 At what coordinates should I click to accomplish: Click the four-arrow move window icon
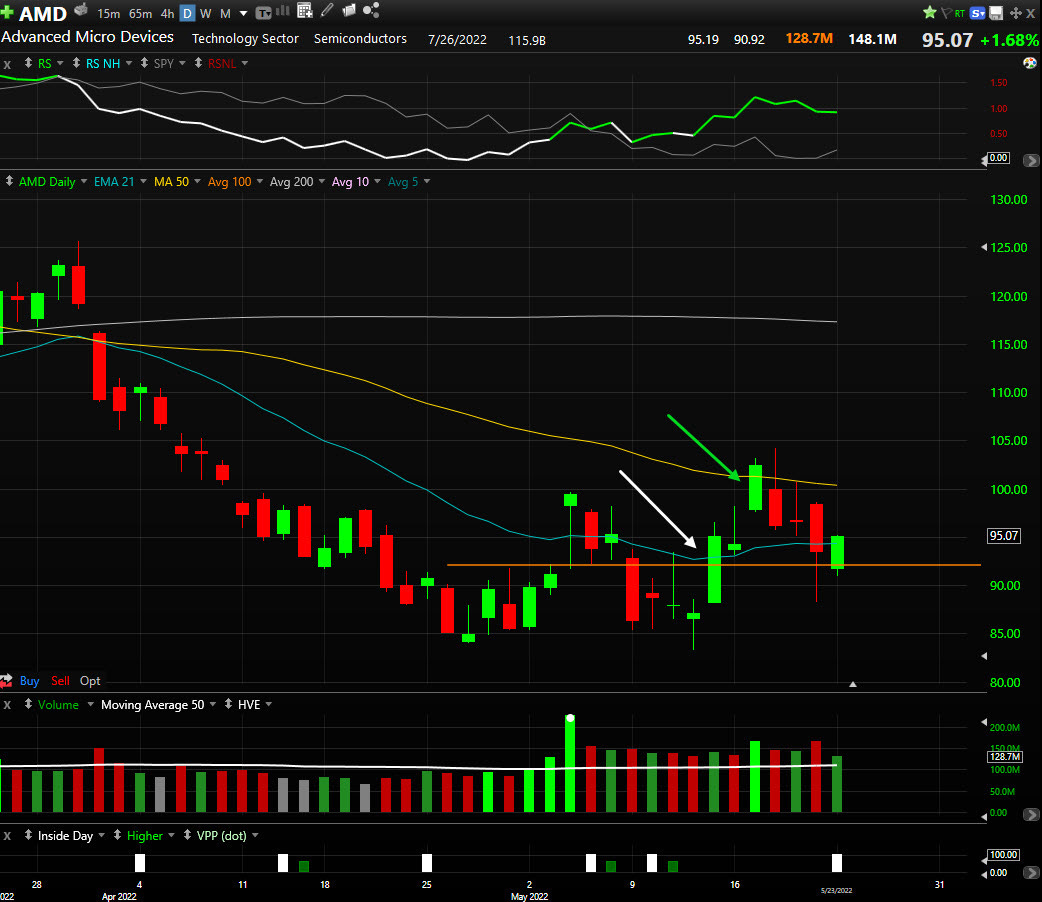[x=1015, y=13]
